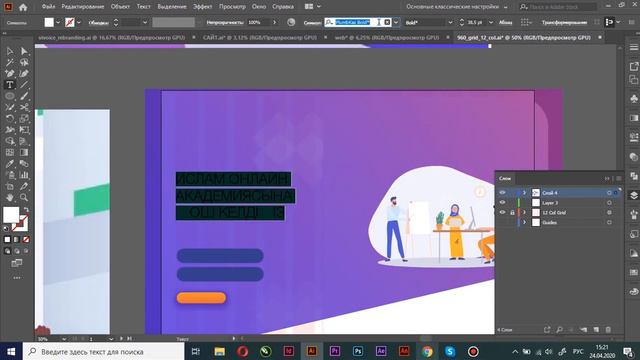Select the Gradient tool
This screenshot has height=360, width=640.
pyautogui.click(x=24, y=152)
